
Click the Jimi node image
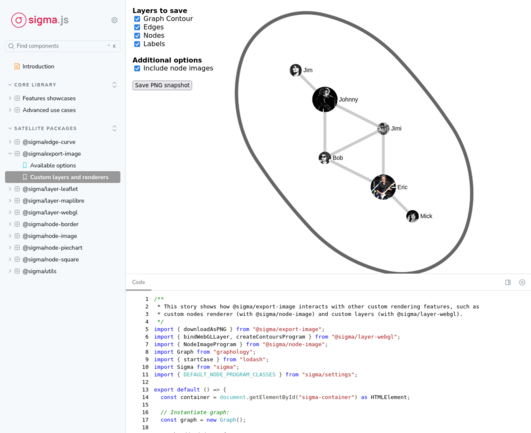coord(383,129)
